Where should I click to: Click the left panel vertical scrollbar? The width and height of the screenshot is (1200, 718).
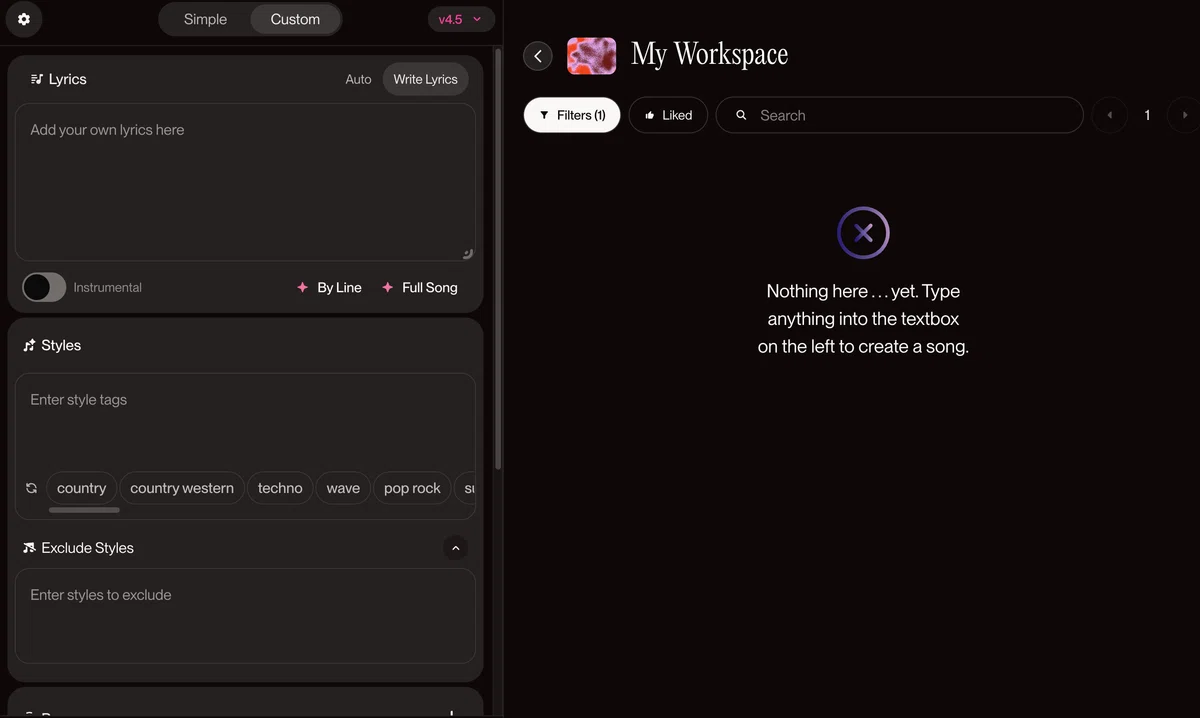point(498,258)
